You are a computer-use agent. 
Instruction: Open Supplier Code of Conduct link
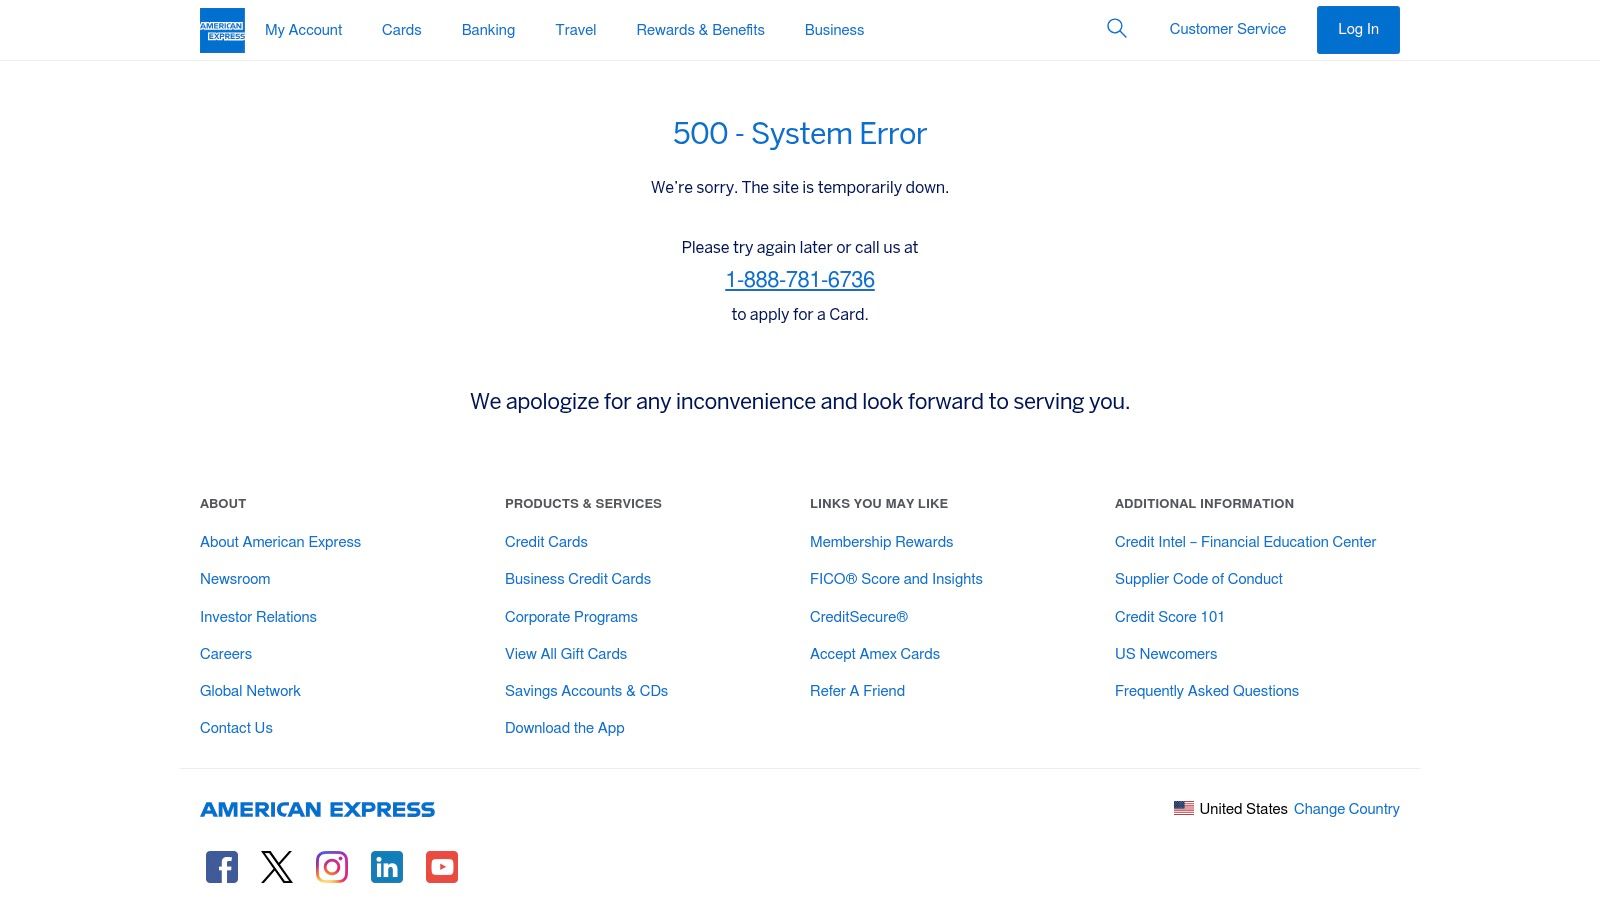click(x=1199, y=579)
